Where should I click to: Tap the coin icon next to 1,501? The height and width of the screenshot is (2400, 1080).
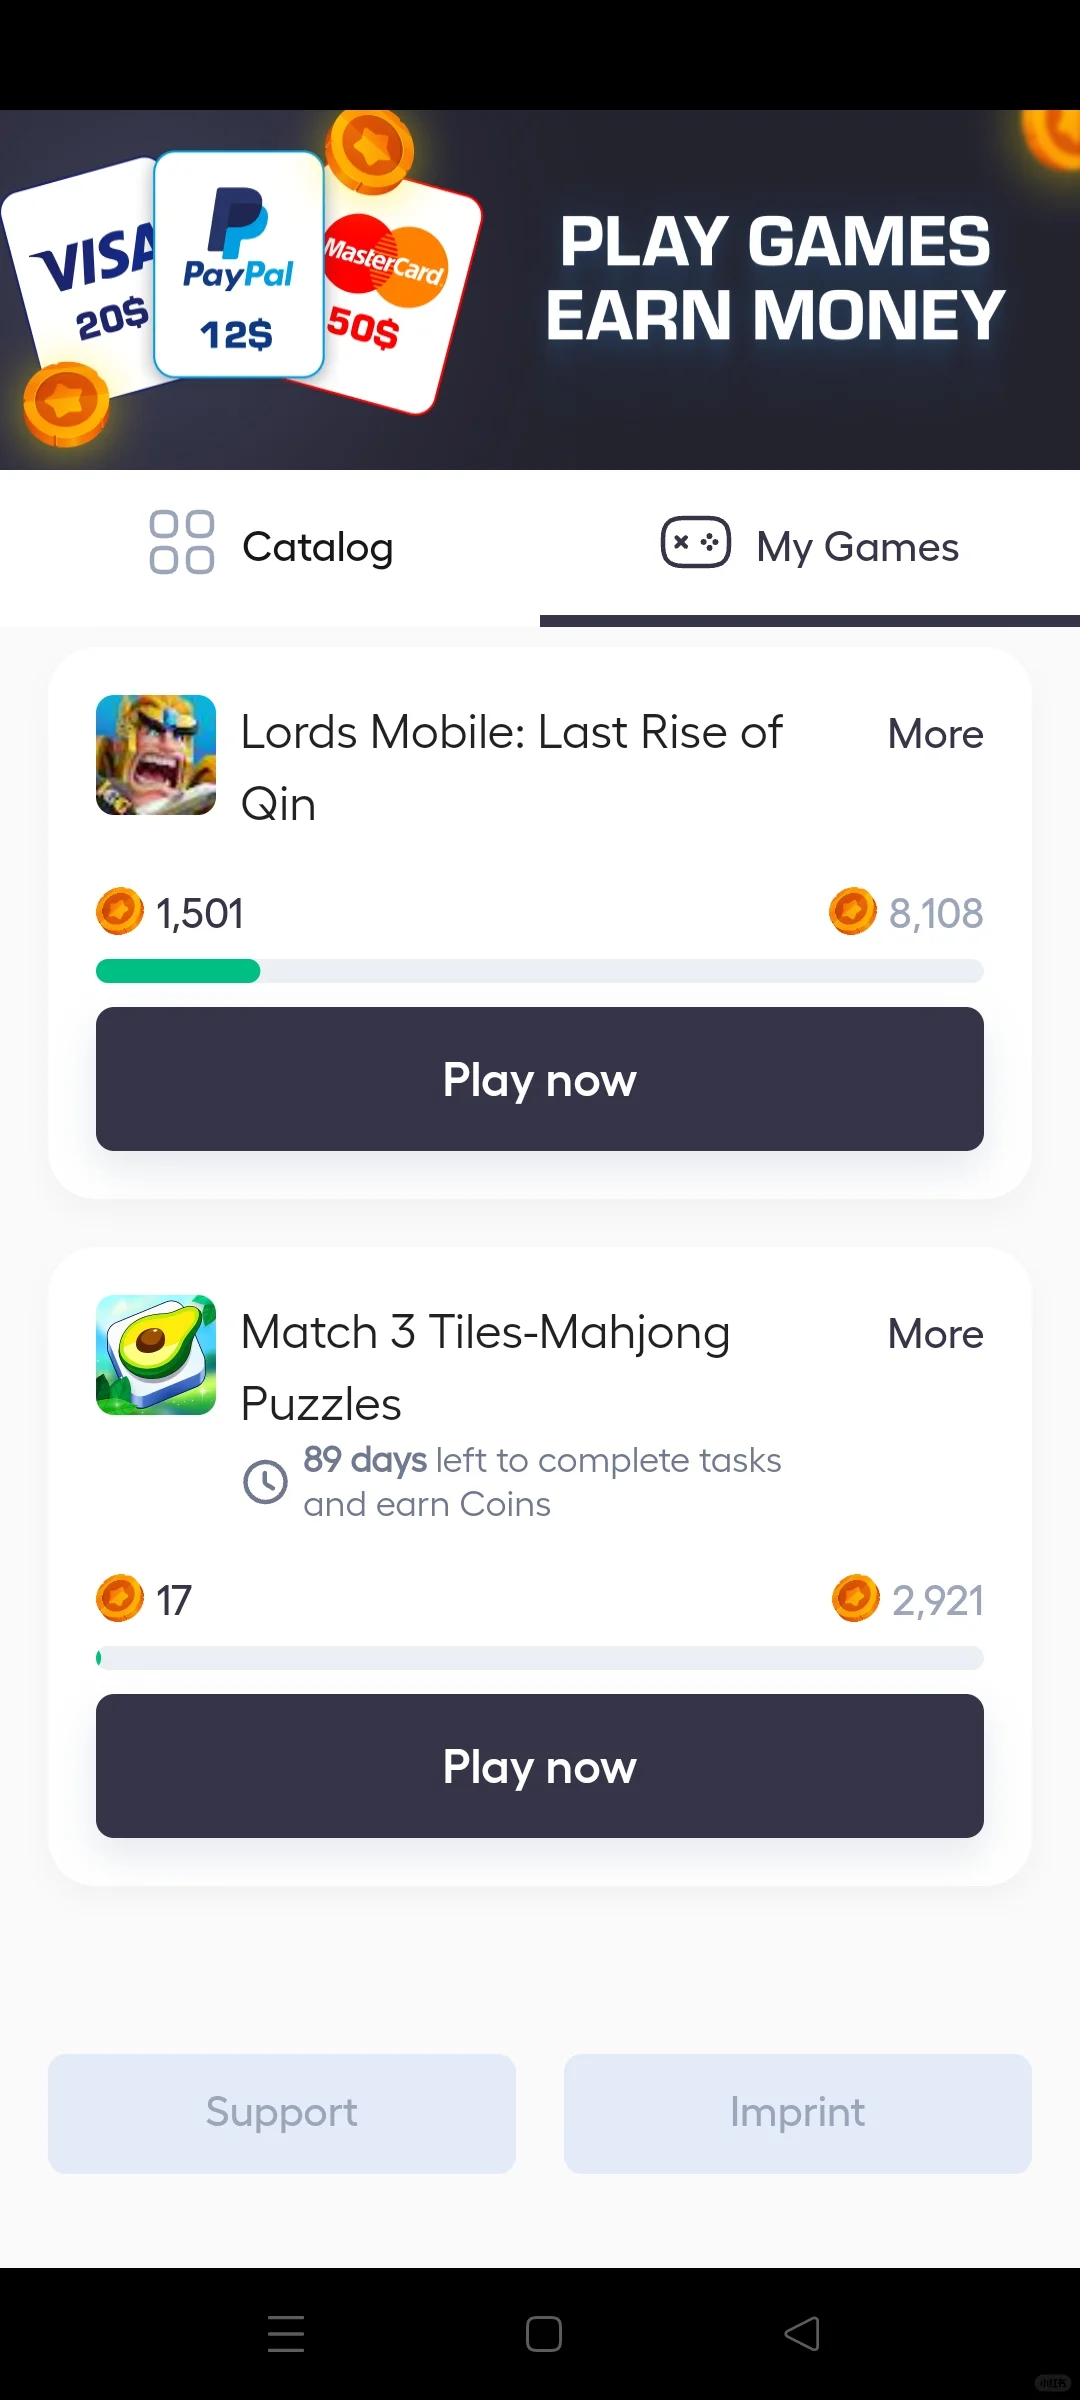(120, 912)
